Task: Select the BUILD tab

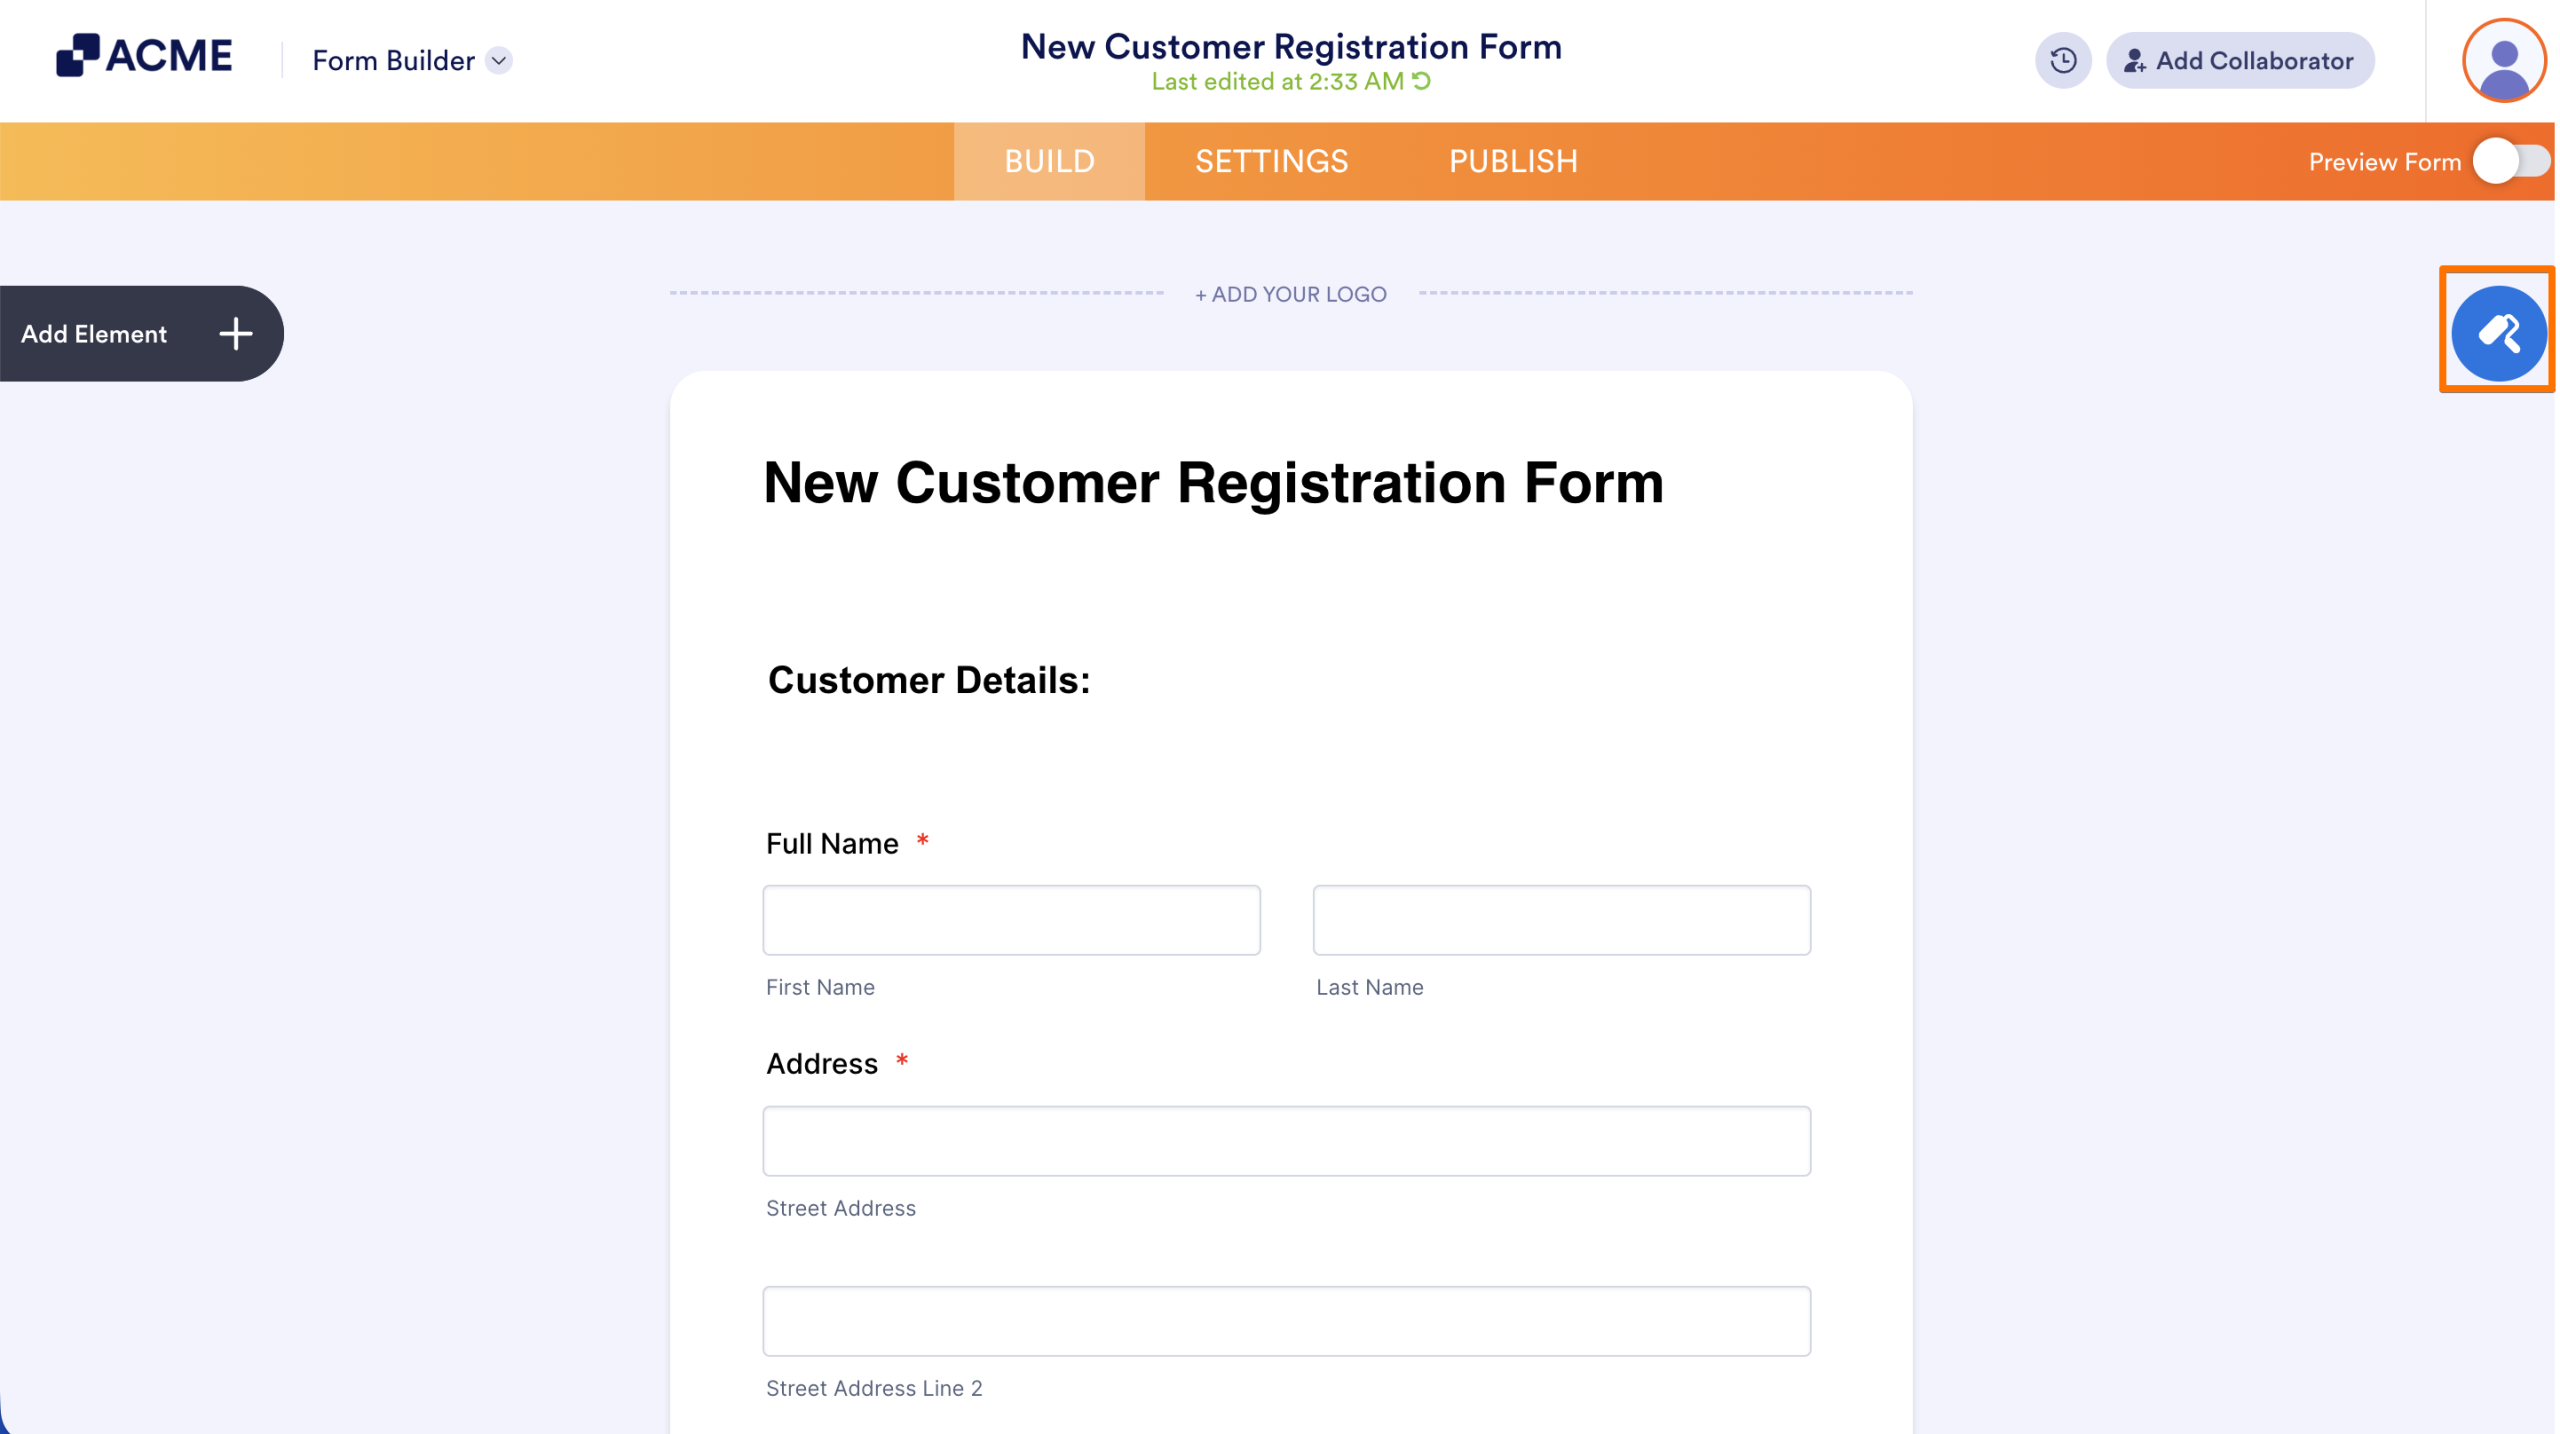Action: pyautogui.click(x=1049, y=161)
